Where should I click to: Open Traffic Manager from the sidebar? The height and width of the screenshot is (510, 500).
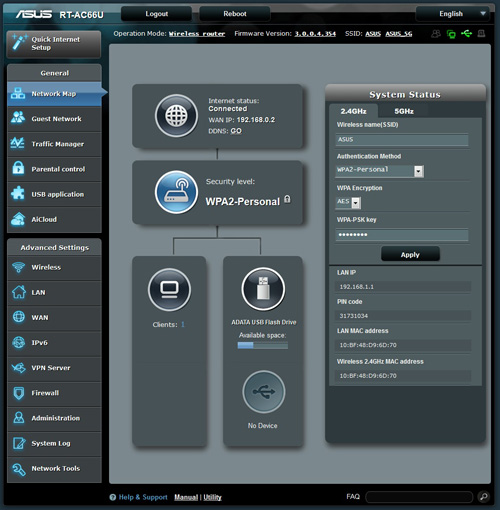click(x=54, y=144)
